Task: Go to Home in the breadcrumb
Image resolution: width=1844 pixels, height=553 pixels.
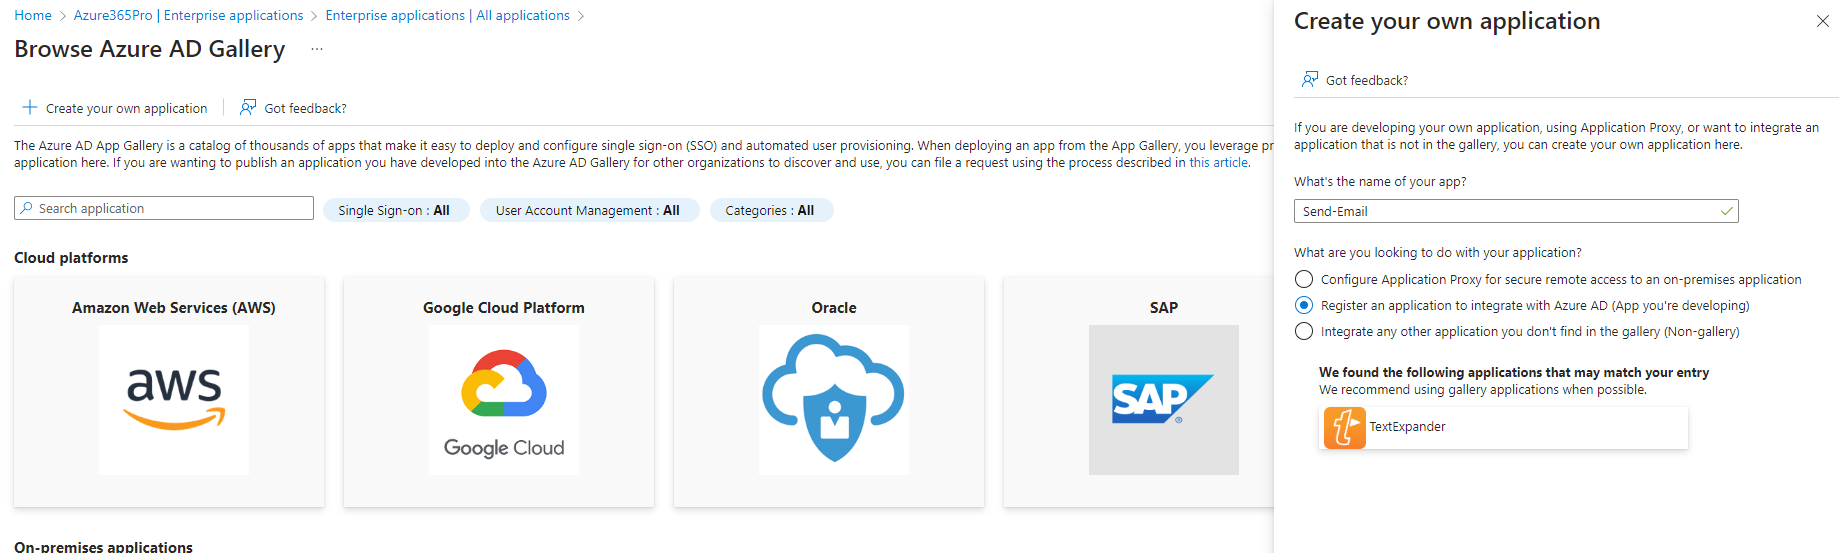Action: (33, 15)
